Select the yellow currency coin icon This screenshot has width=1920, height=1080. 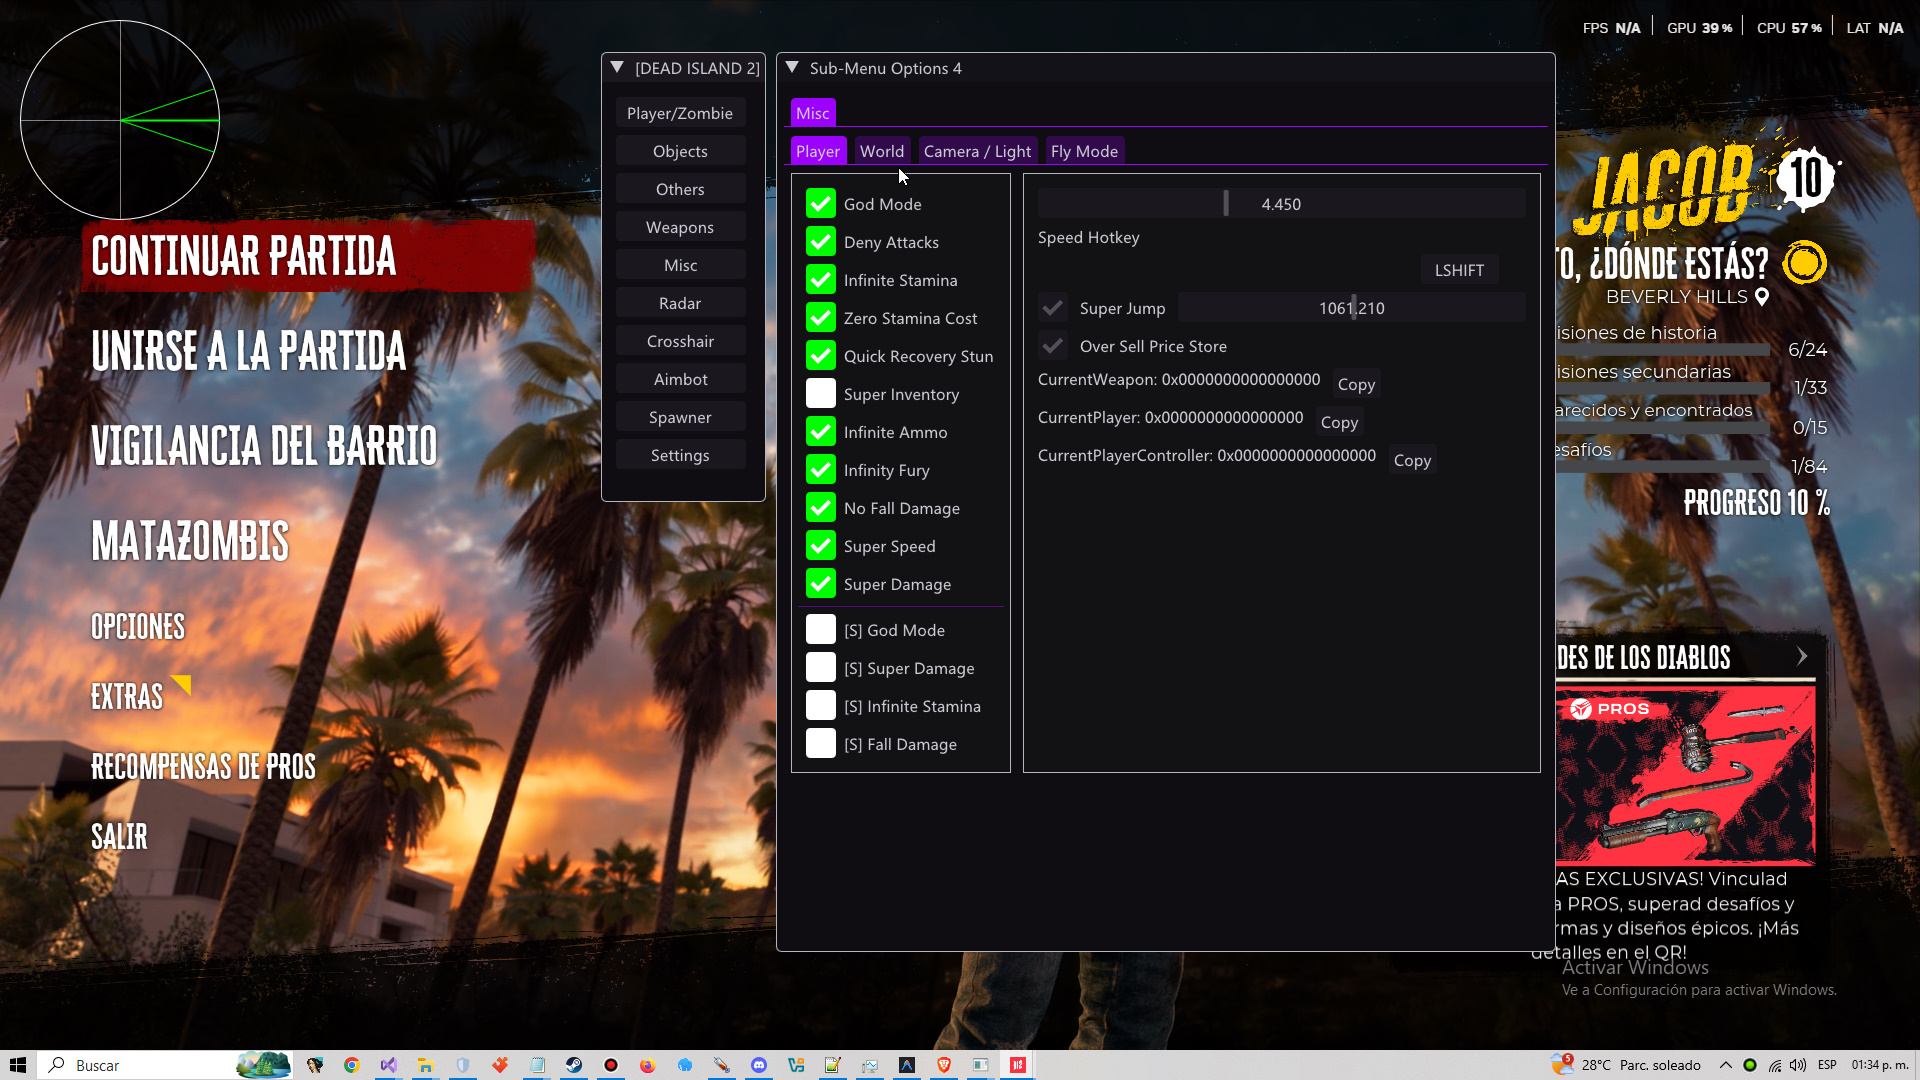coord(1803,263)
